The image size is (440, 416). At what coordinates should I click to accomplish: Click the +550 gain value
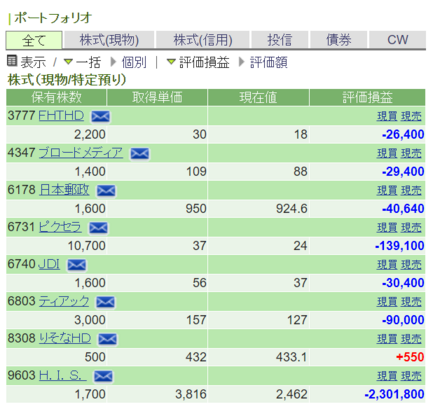click(x=410, y=357)
